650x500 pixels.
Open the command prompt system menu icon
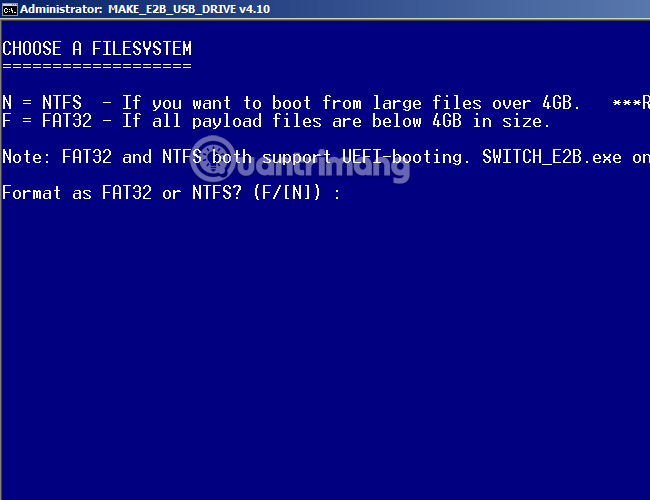point(10,9)
